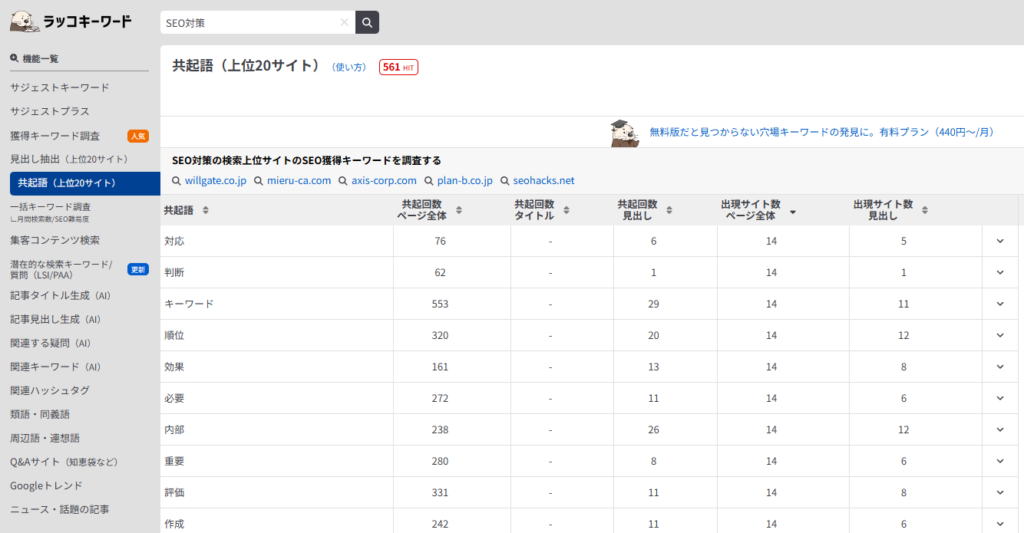Open the mieru-ca.com link
The height and width of the screenshot is (533, 1024).
[299, 181]
